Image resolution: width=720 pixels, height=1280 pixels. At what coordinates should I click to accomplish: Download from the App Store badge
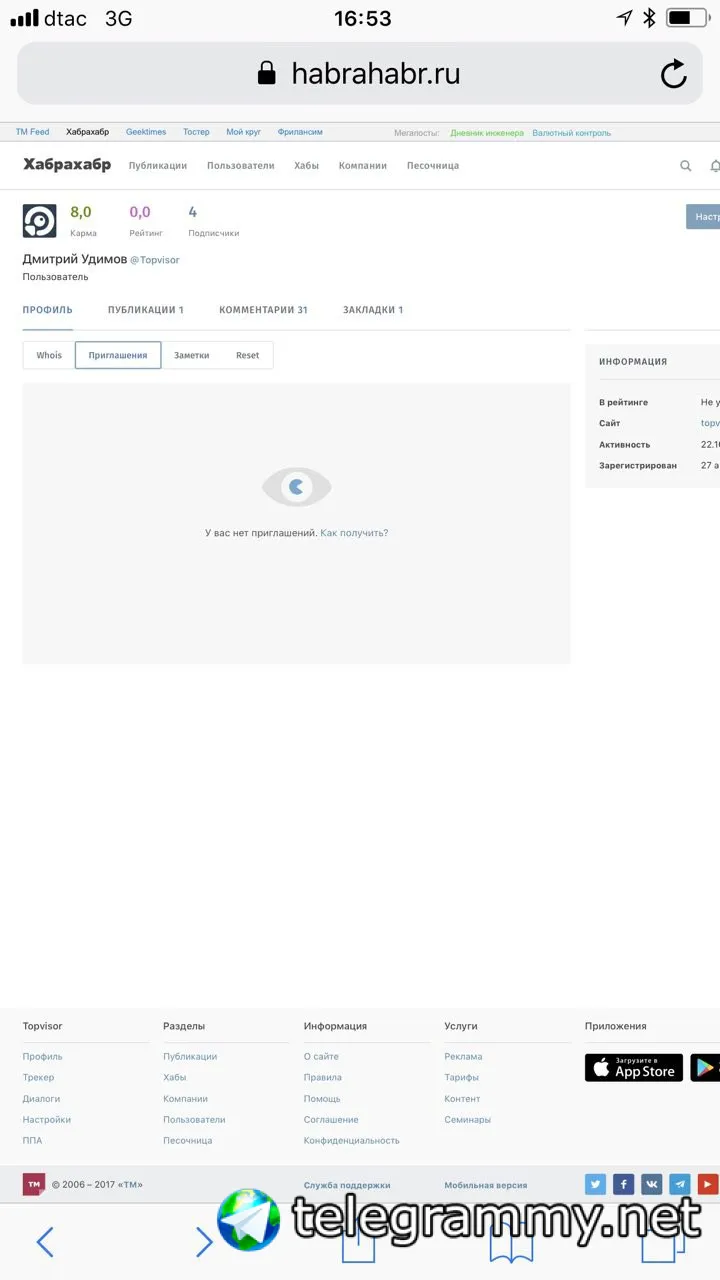634,1068
